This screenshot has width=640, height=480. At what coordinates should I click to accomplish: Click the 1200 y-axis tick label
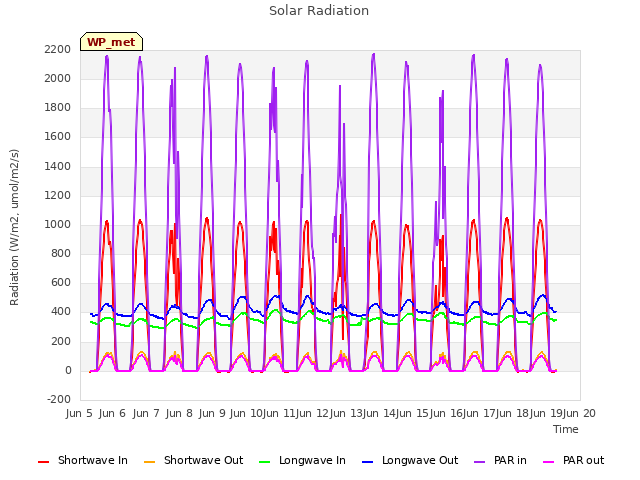tap(58, 196)
